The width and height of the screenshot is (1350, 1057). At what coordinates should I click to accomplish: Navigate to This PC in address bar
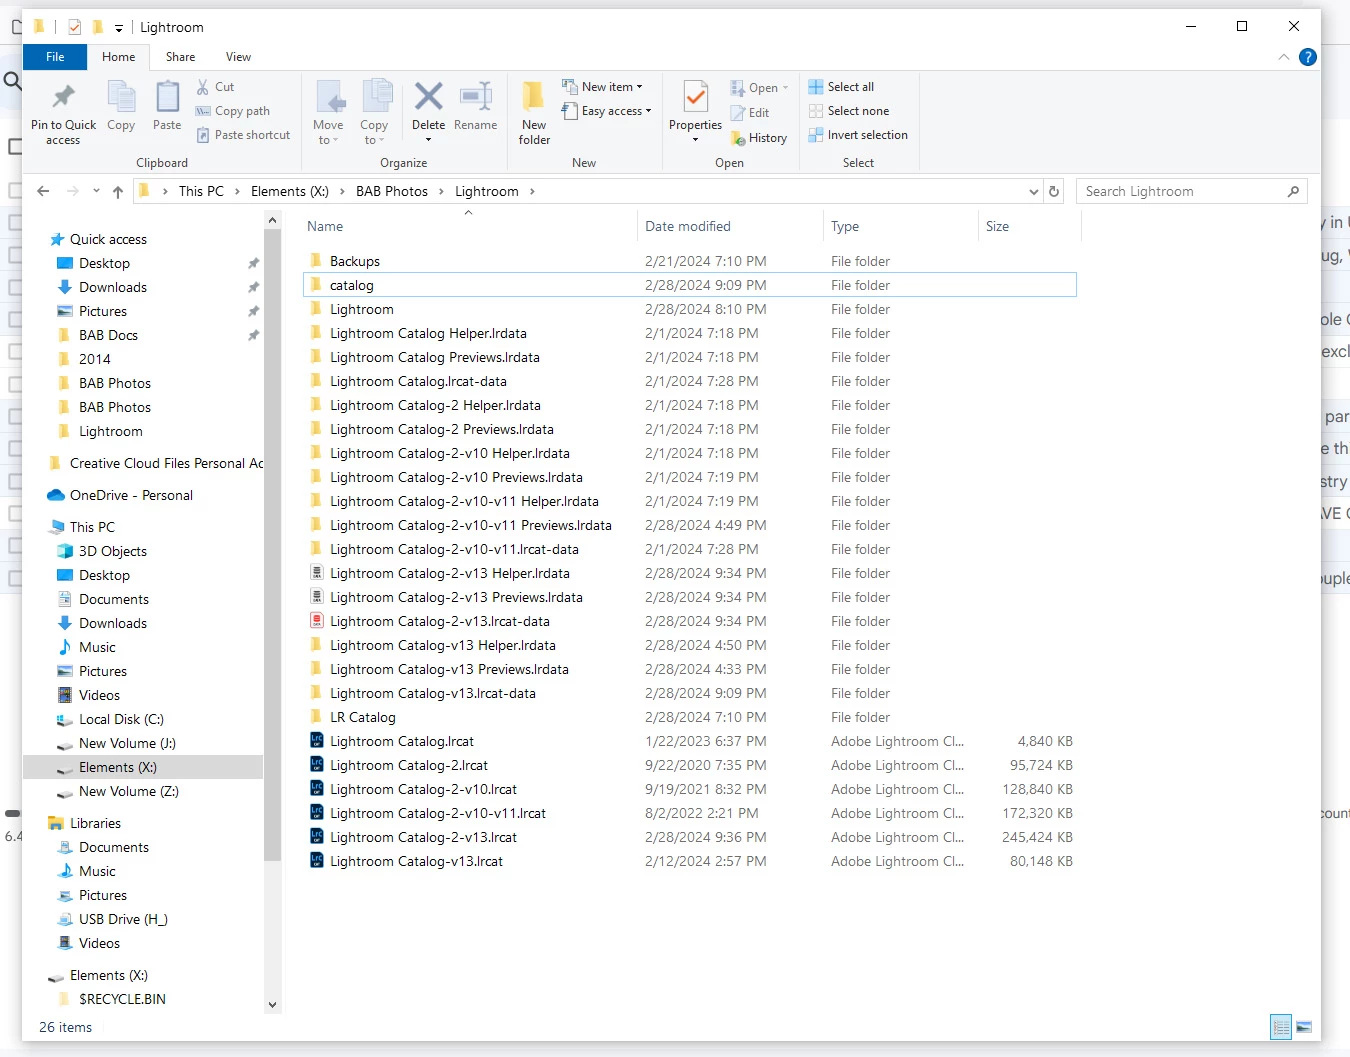click(201, 191)
